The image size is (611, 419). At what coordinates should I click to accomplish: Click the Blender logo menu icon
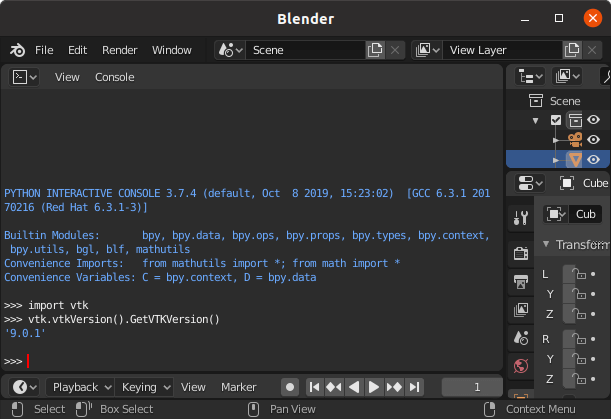[x=18, y=50]
